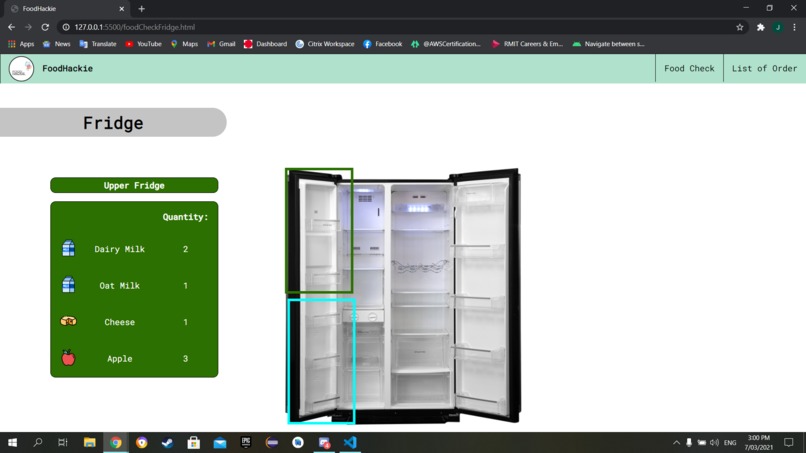
Task: Click the Dairy Milk quantity 2
Action: point(186,249)
